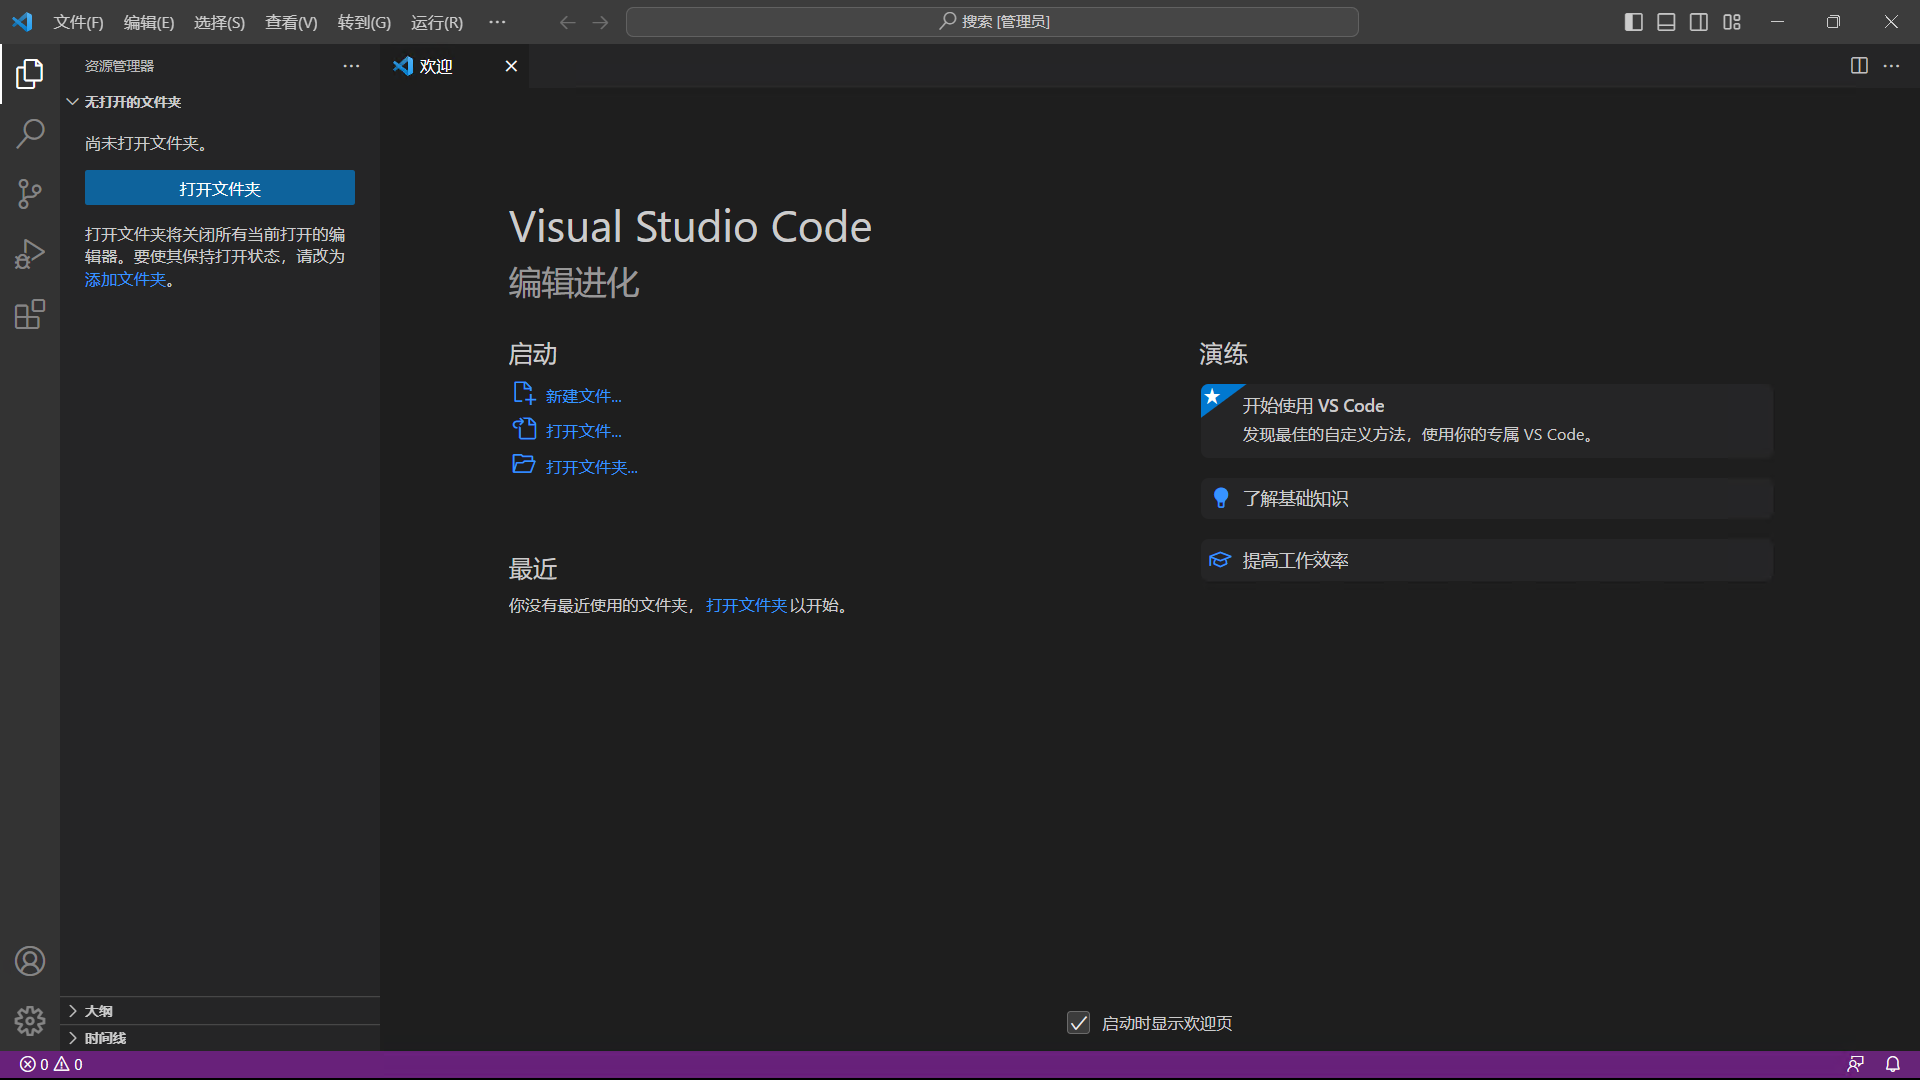Open notifications bell in status bar
This screenshot has height=1080, width=1920.
pyautogui.click(x=1893, y=1065)
